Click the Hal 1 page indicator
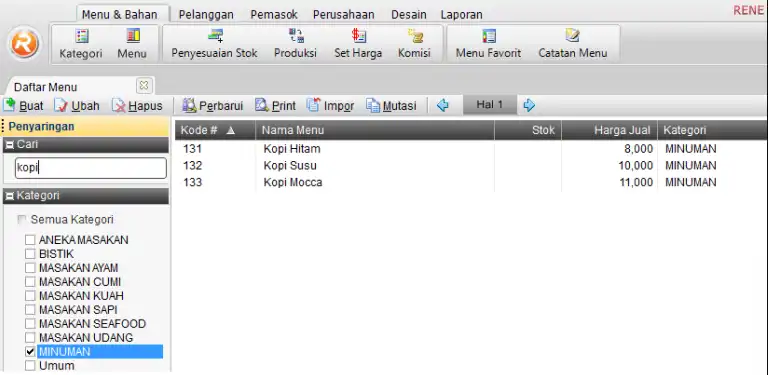 (490, 105)
